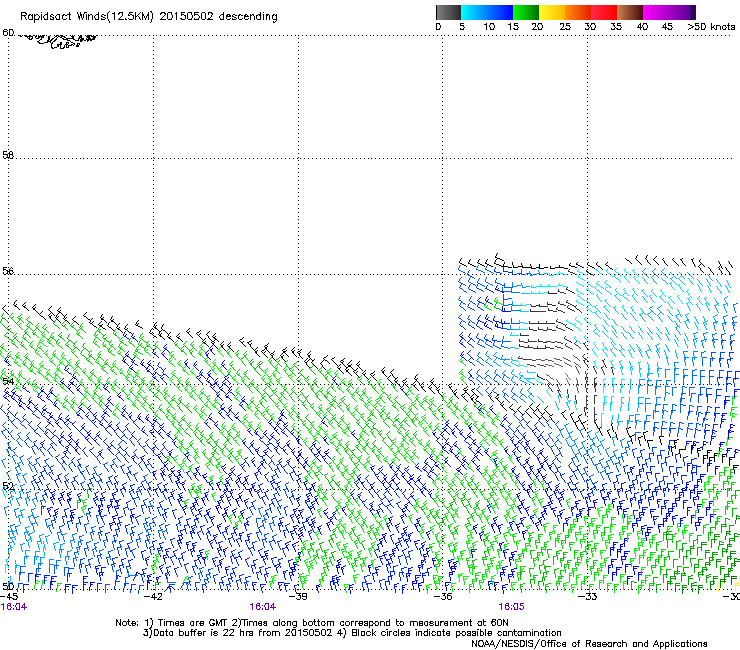The image size is (740, 650).
Task: Select the red 30-35 knots color band
Action: click(604, 12)
